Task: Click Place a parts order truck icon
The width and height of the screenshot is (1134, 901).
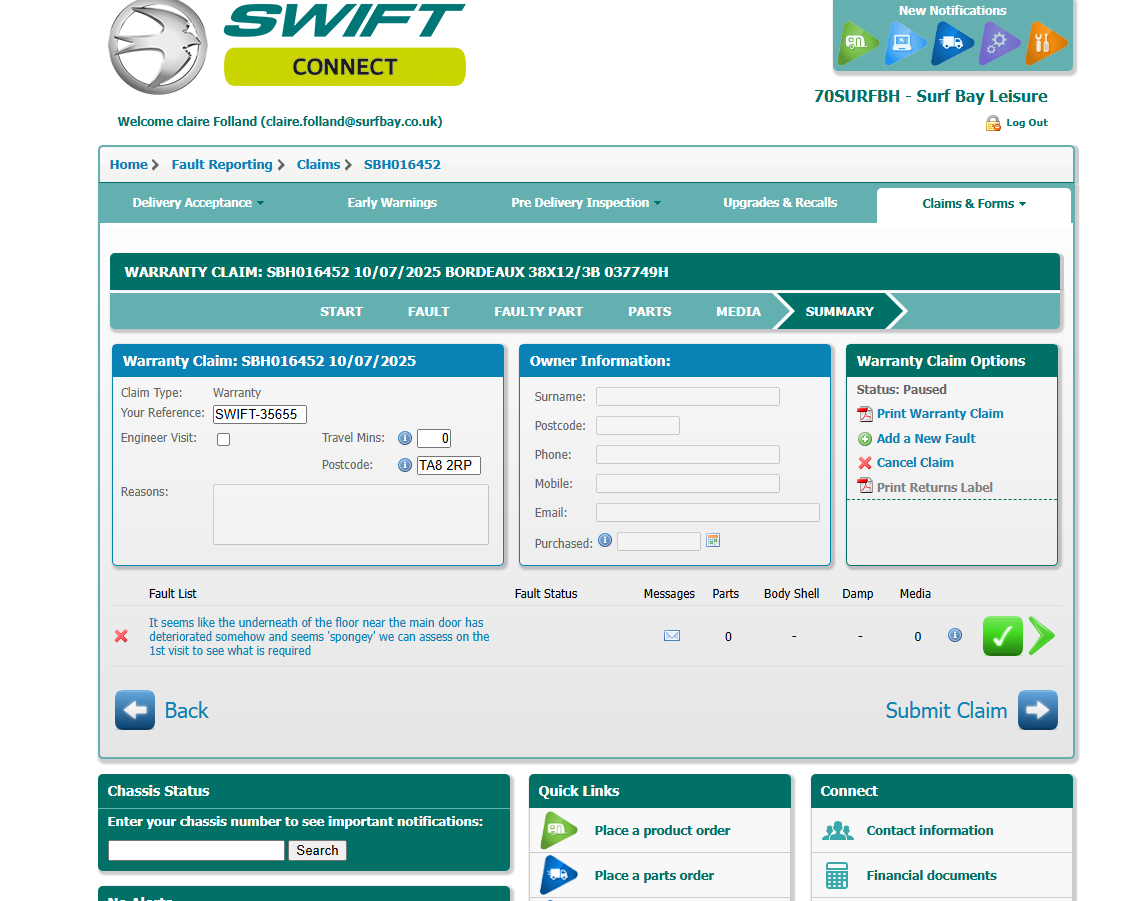Action: (558, 876)
